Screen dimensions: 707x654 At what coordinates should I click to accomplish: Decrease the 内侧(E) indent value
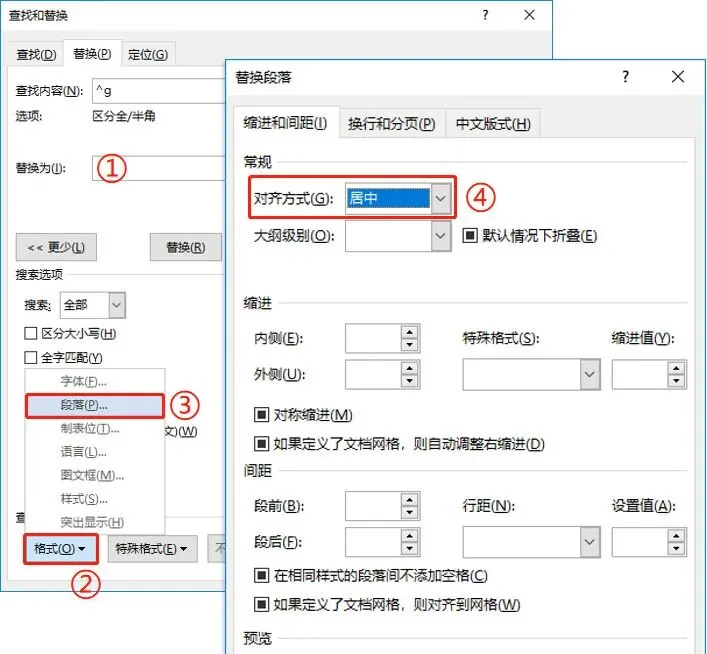click(409, 345)
